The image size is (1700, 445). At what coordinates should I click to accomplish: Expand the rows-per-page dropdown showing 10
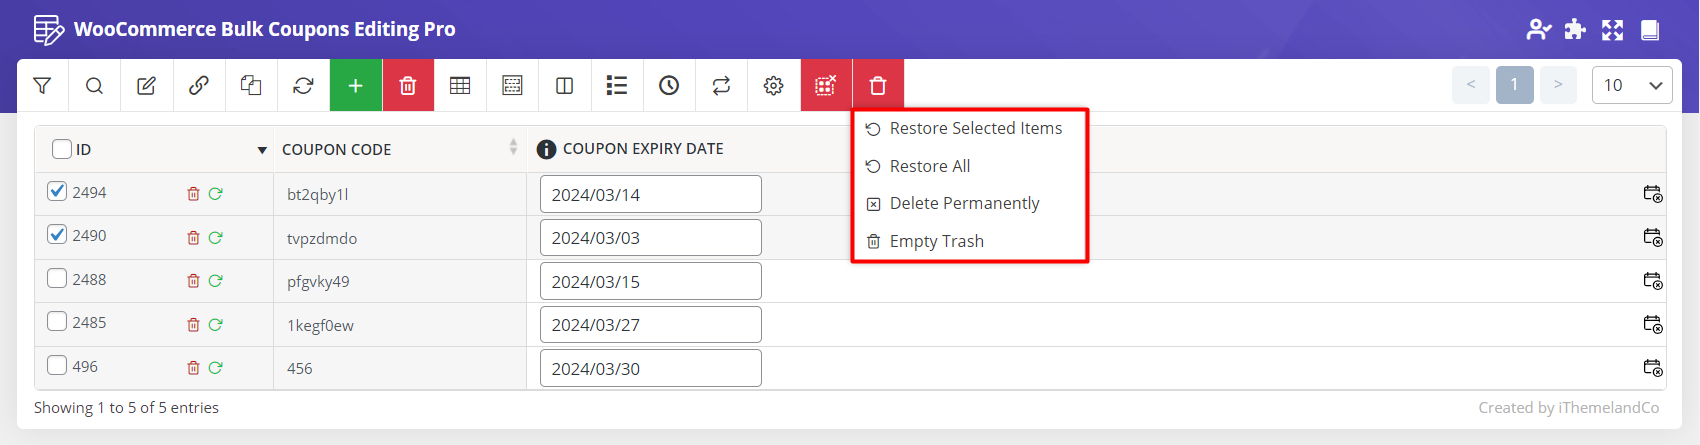[1631, 85]
